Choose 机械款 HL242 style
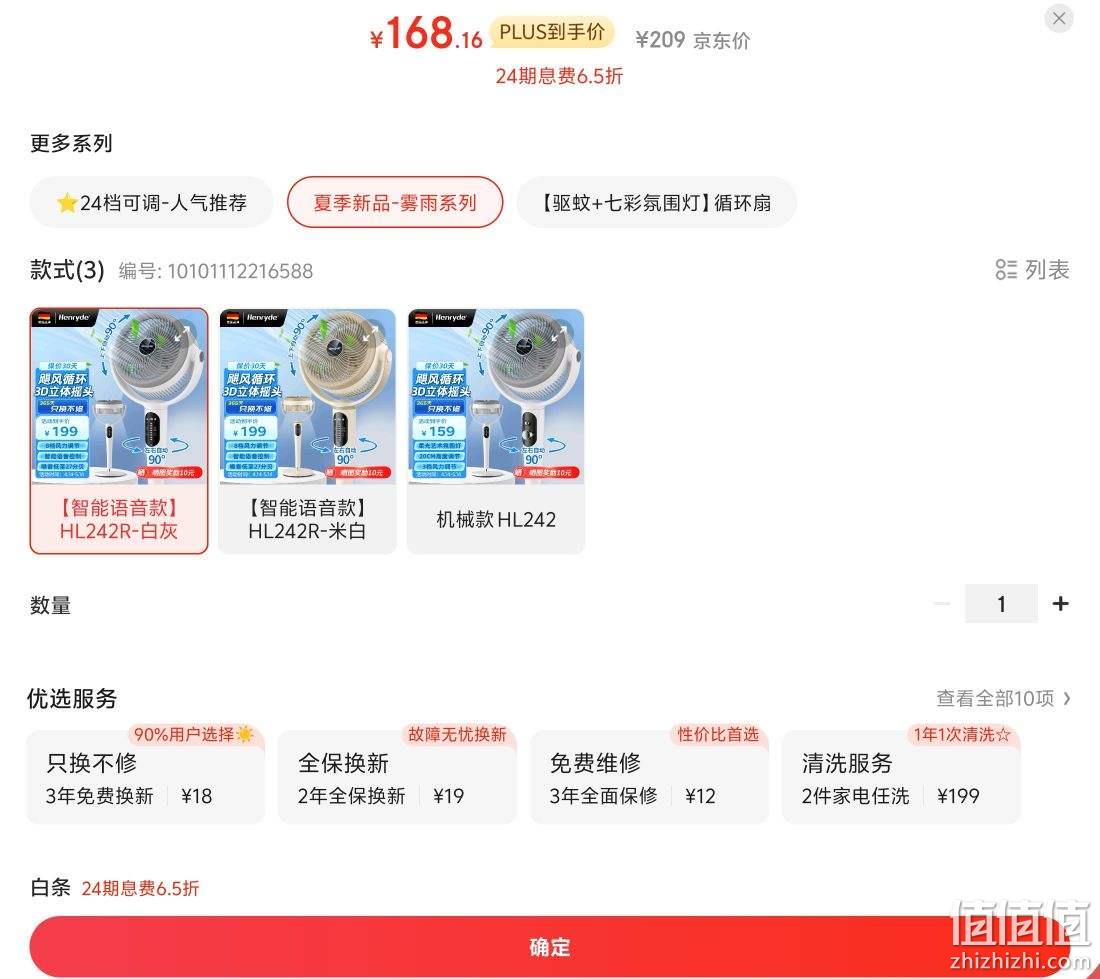Viewport: 1100px width, 979px height. 496,431
